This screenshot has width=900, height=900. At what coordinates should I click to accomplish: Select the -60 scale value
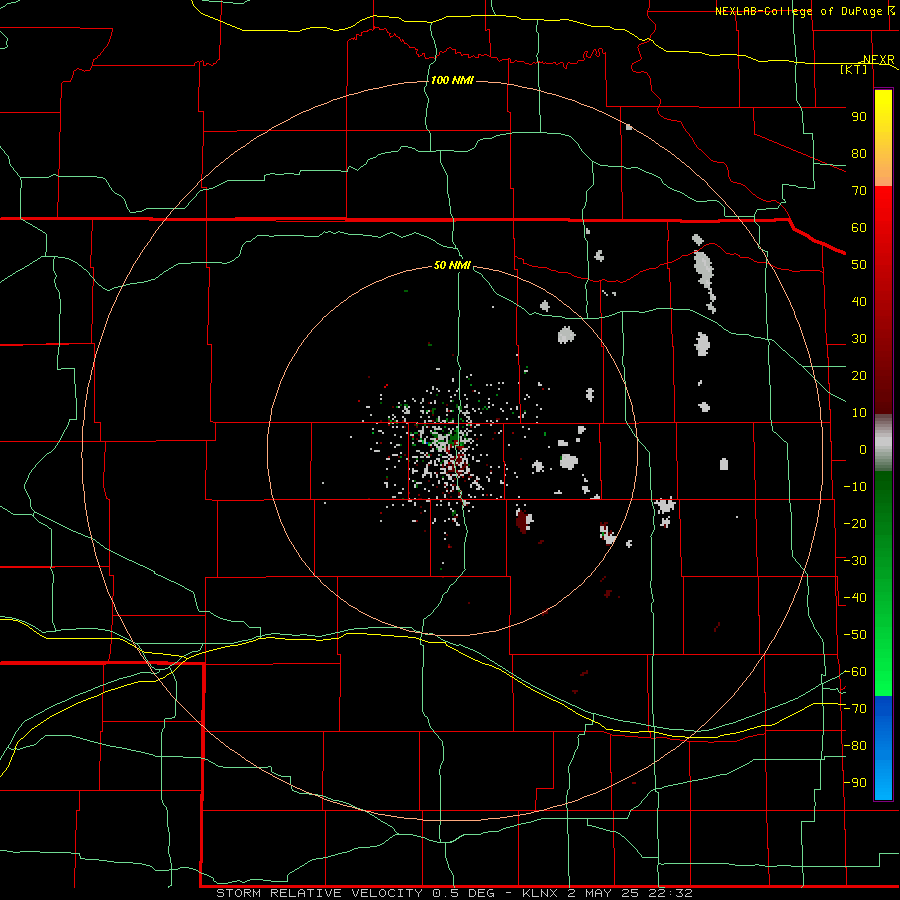click(855, 672)
